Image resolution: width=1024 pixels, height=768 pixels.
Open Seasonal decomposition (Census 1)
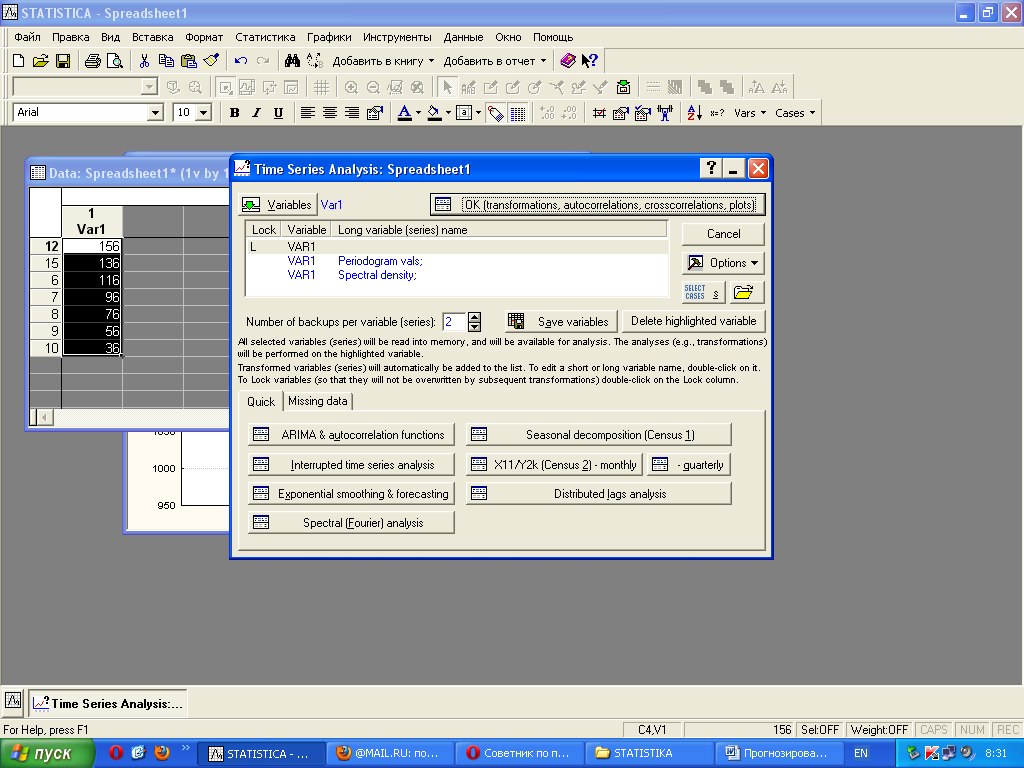pyautogui.click(x=599, y=435)
